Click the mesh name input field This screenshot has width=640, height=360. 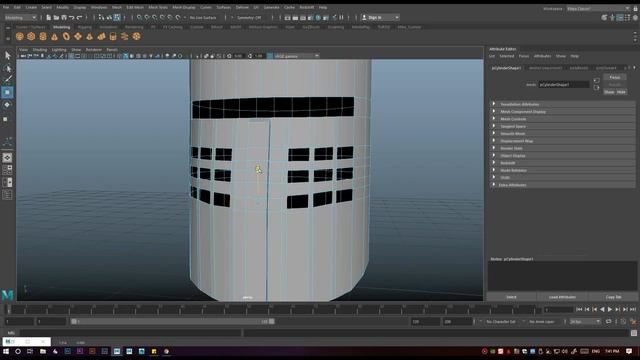[x=564, y=84]
